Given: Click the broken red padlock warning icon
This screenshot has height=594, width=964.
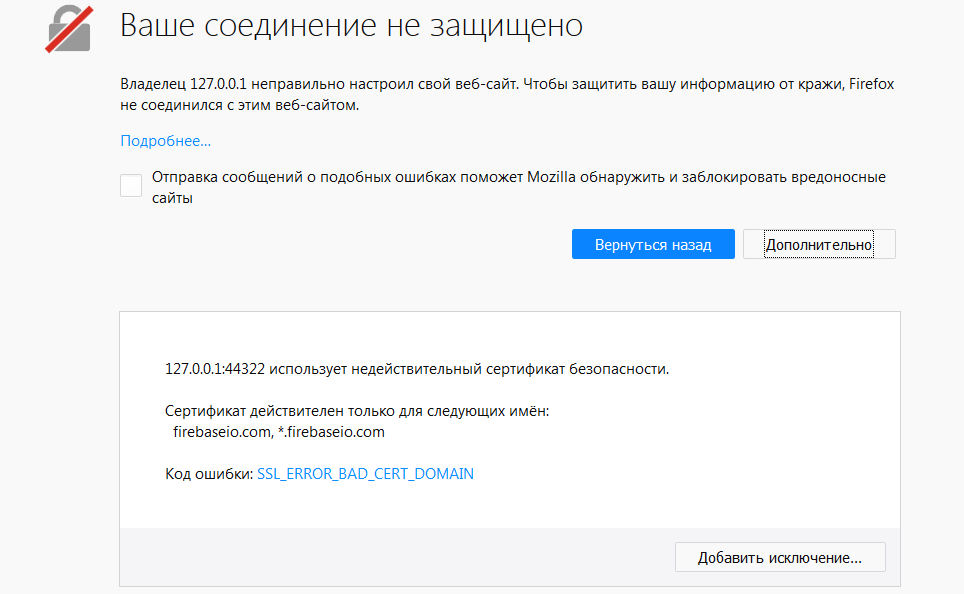Looking at the screenshot, I should click(67, 30).
